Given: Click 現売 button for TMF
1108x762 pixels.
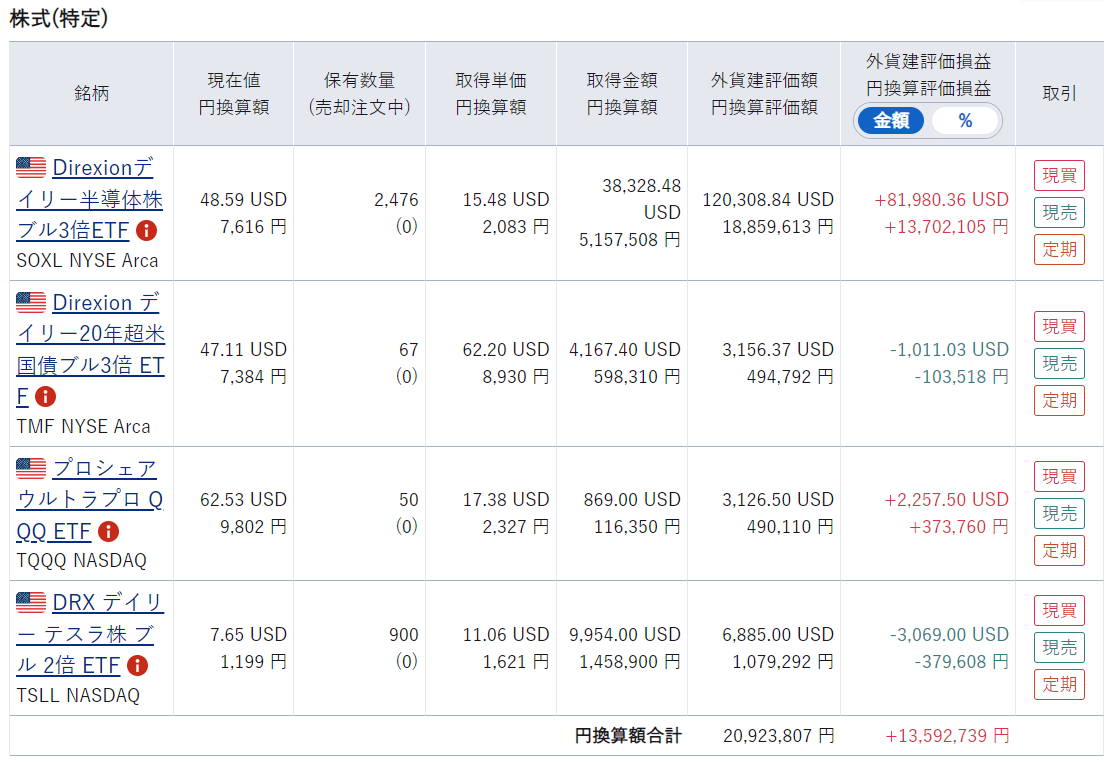Looking at the screenshot, I should point(1059,363).
